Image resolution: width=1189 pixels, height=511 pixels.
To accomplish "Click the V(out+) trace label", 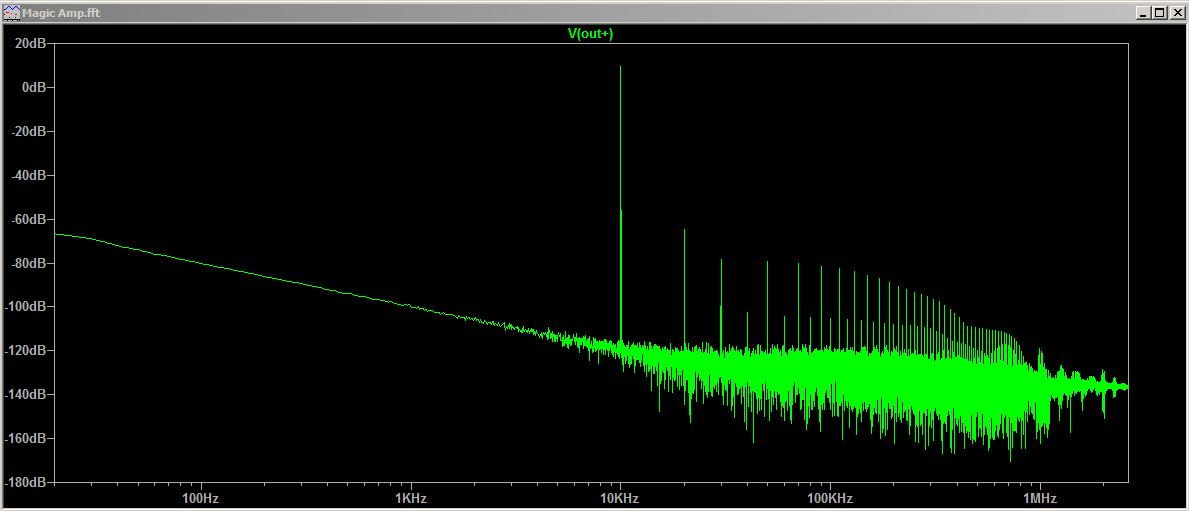I will pos(591,34).
